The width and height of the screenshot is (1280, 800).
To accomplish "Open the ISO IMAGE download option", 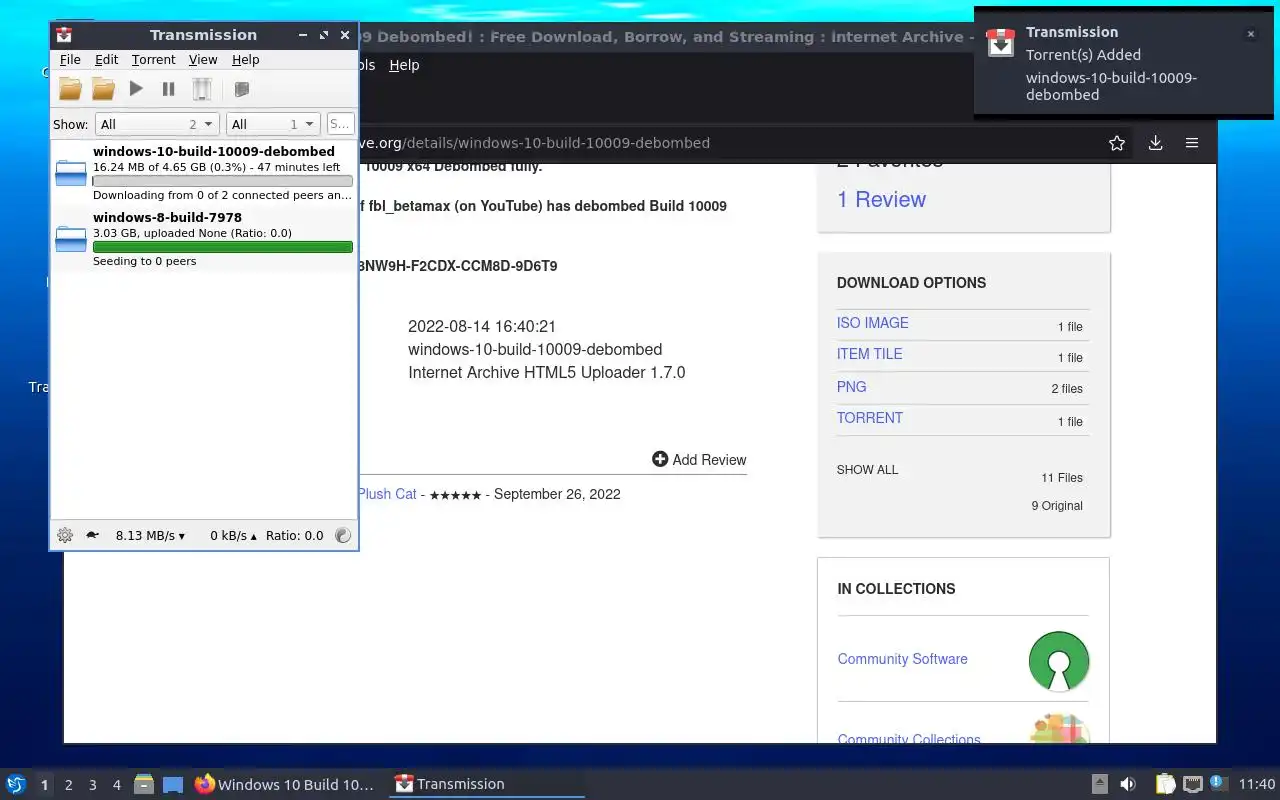I will click(x=873, y=323).
